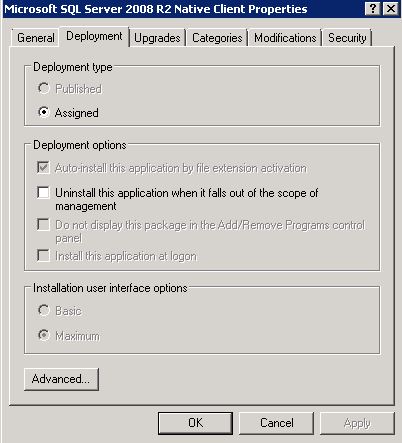
Task: Close the Native Client Properties dialog
Action: point(391,8)
